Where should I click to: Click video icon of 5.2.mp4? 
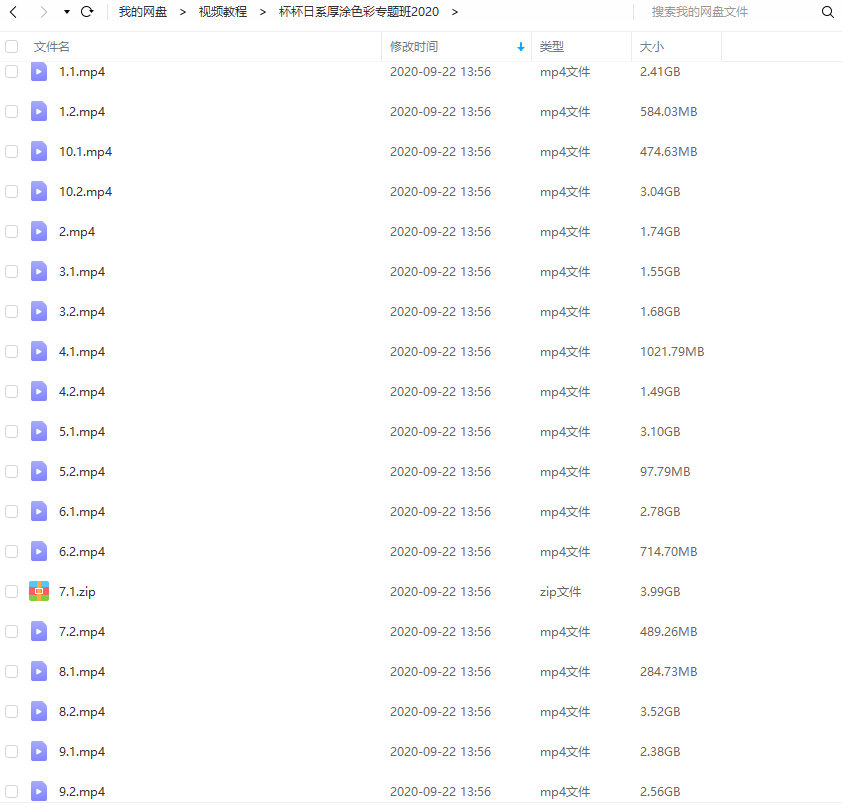(39, 472)
